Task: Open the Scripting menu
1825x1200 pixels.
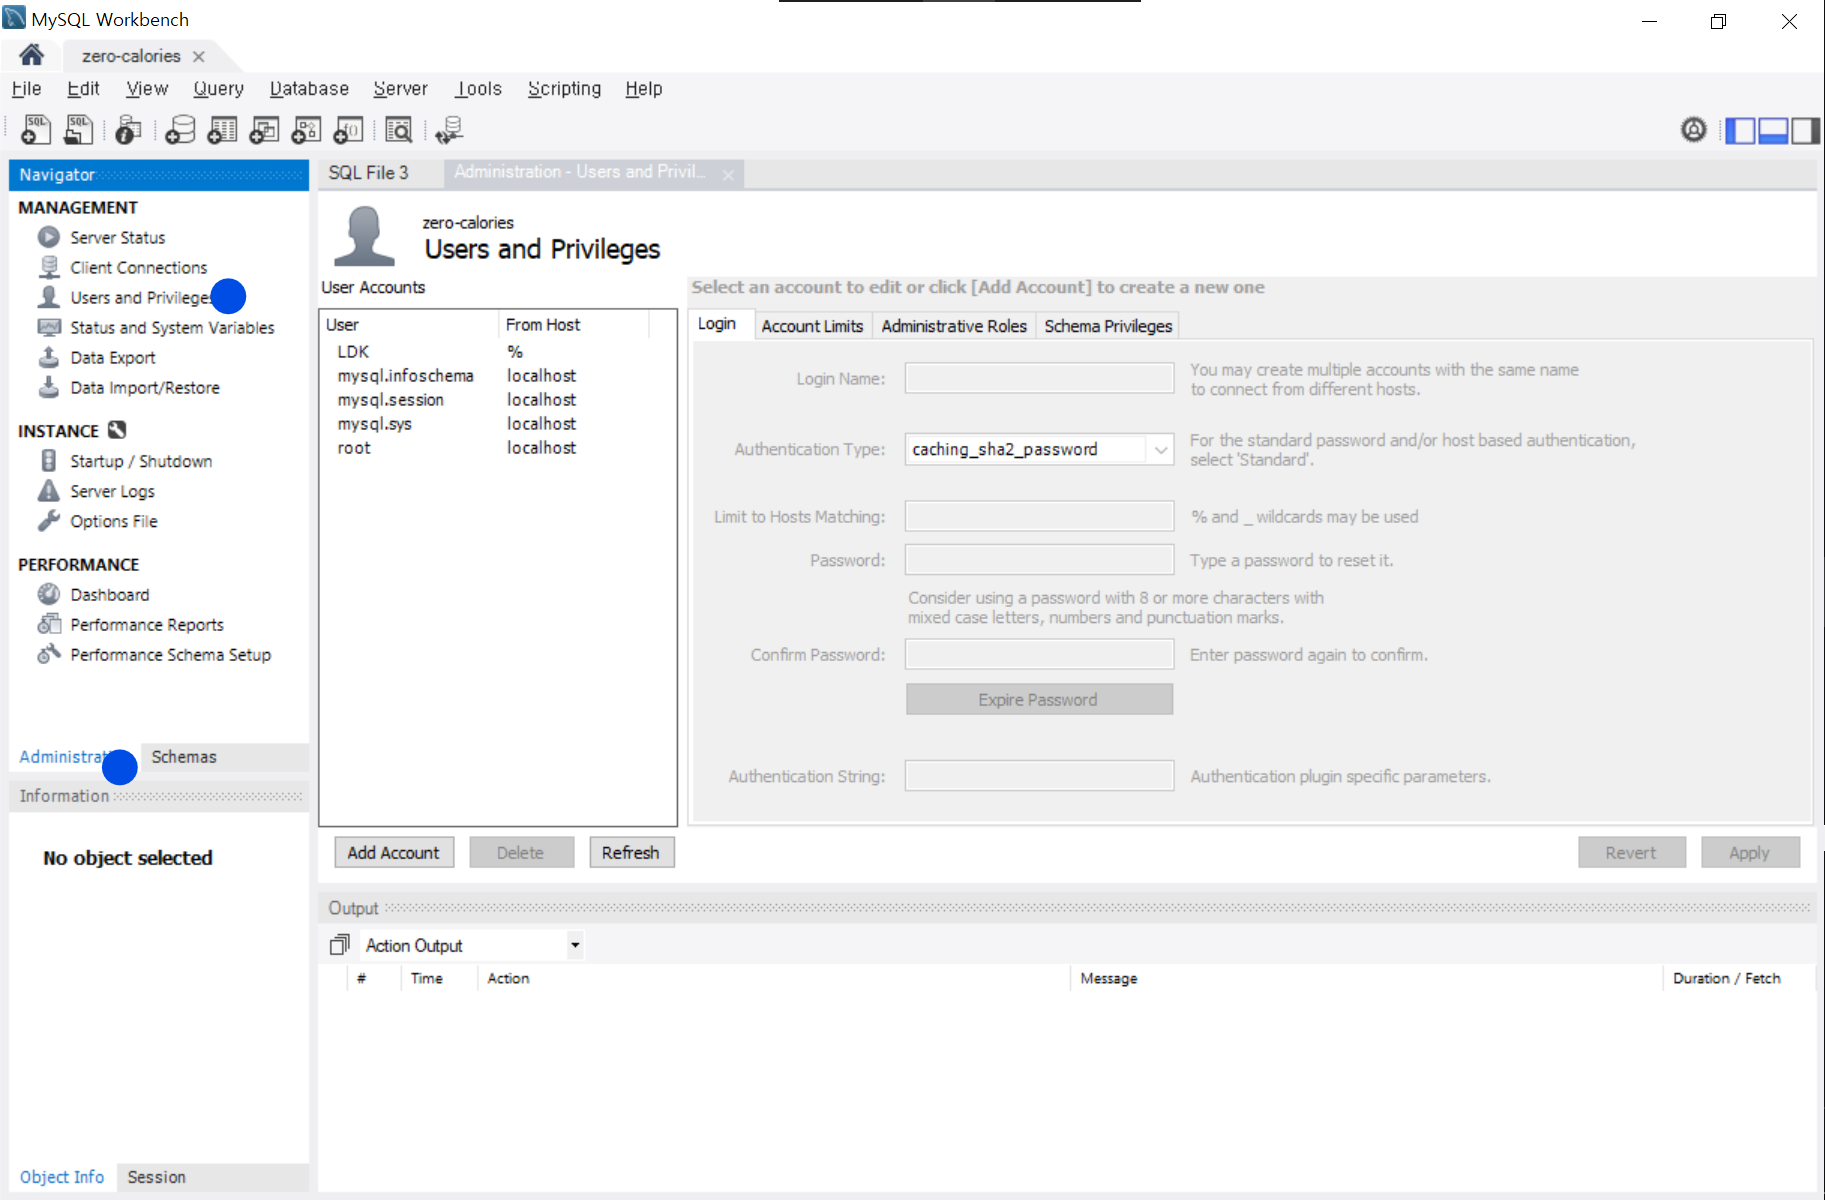Action: (564, 89)
